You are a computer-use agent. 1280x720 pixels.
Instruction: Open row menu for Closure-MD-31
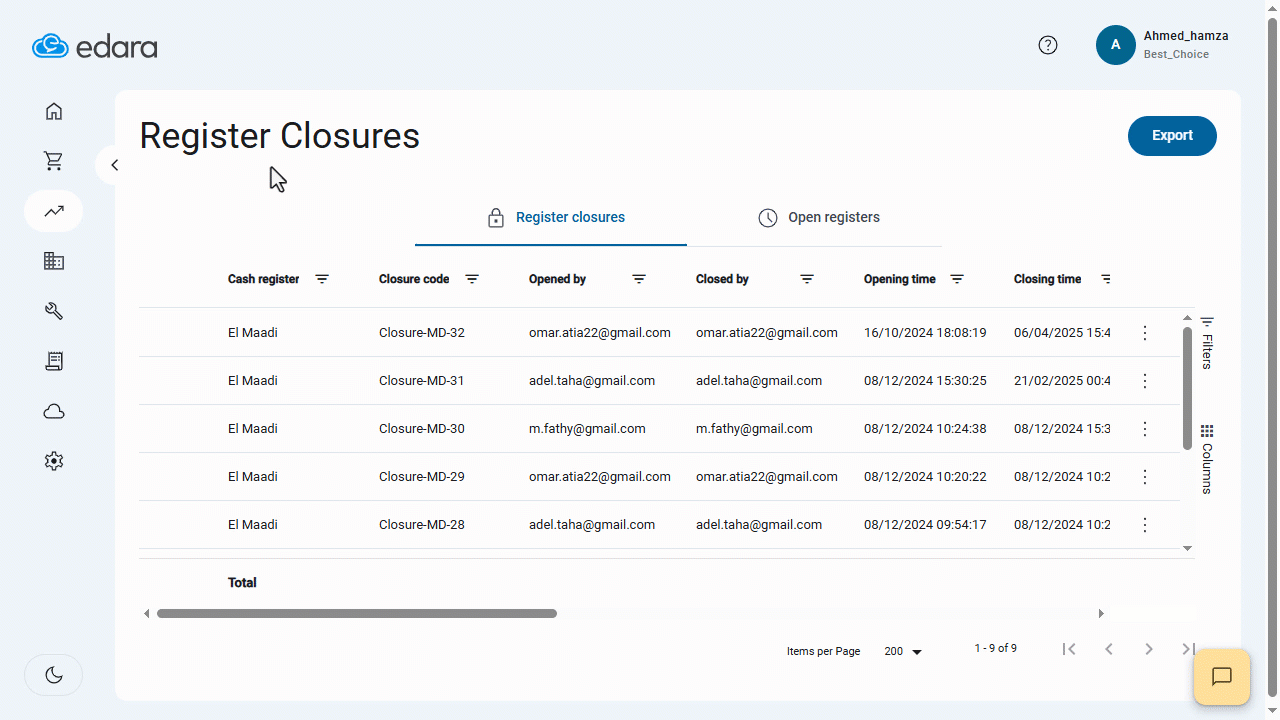[x=1145, y=381]
